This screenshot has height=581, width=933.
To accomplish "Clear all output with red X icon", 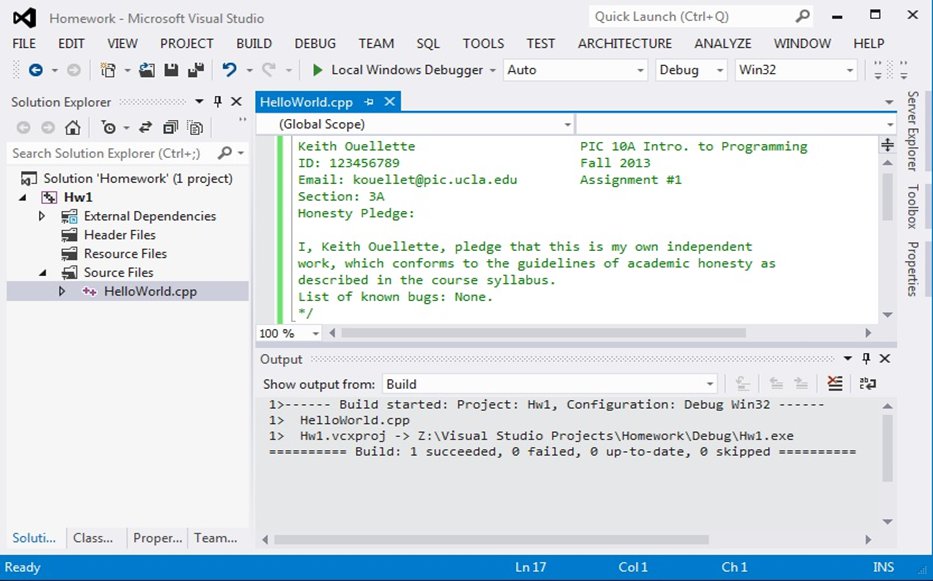I will [835, 384].
